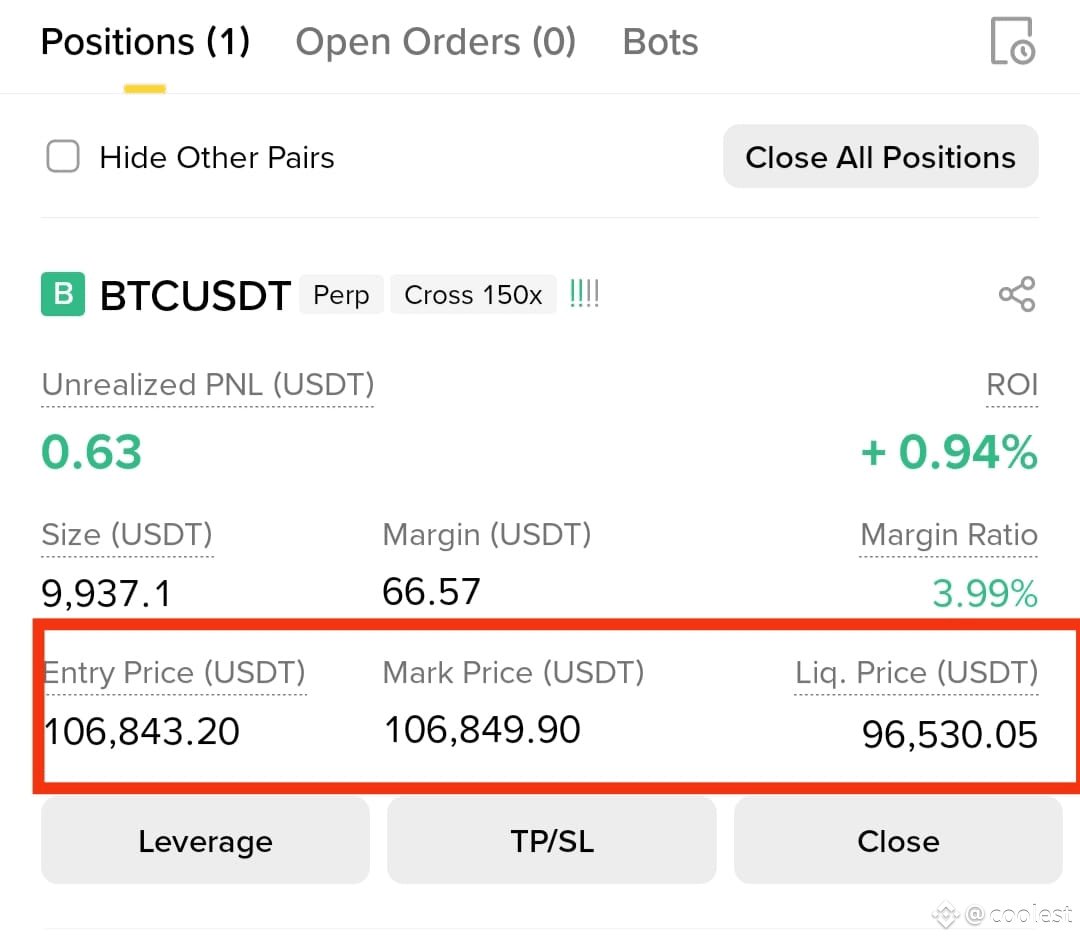Expand the BTCUSDT position details

point(195,294)
